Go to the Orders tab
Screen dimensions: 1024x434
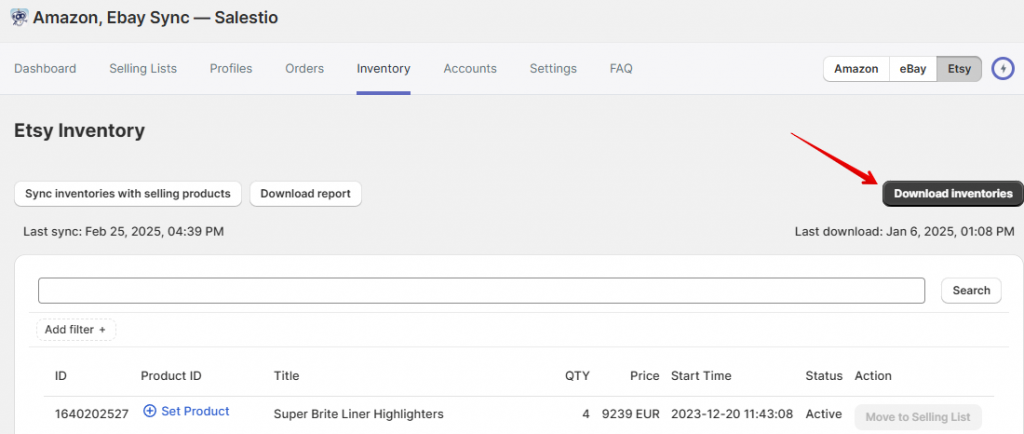tap(304, 69)
